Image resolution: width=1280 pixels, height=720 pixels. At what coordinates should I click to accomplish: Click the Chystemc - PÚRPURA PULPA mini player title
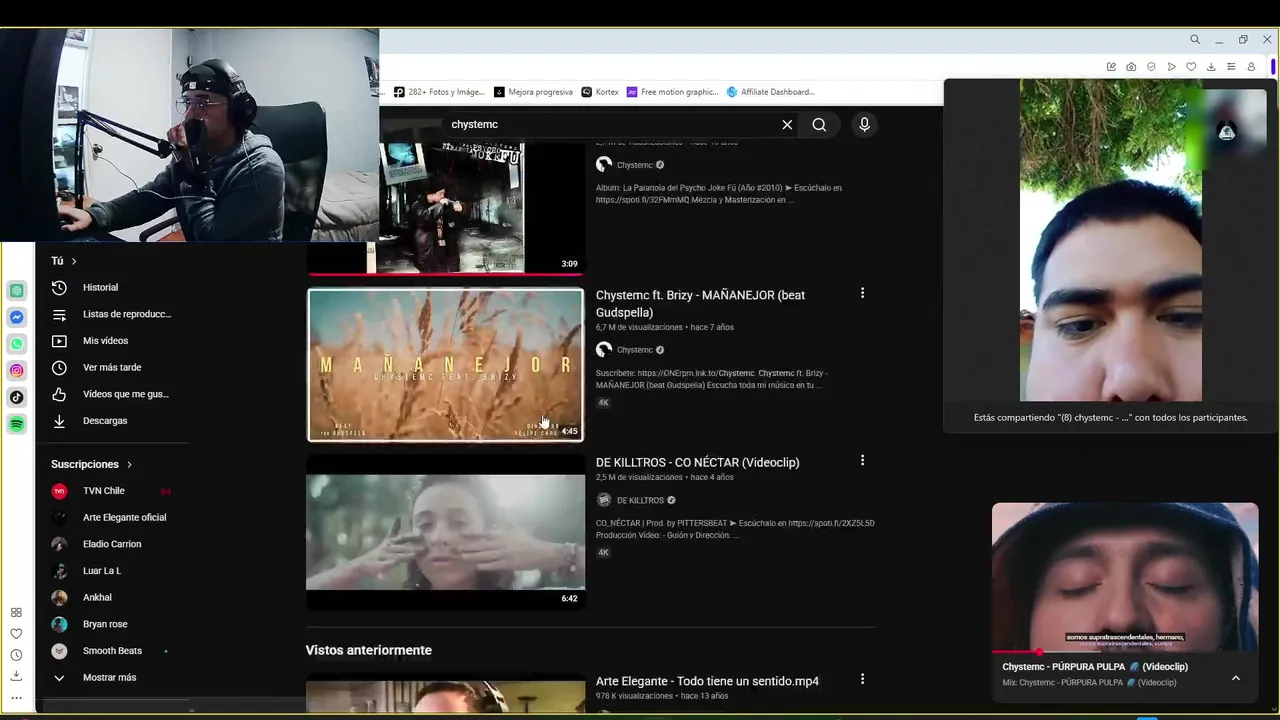pos(1095,667)
